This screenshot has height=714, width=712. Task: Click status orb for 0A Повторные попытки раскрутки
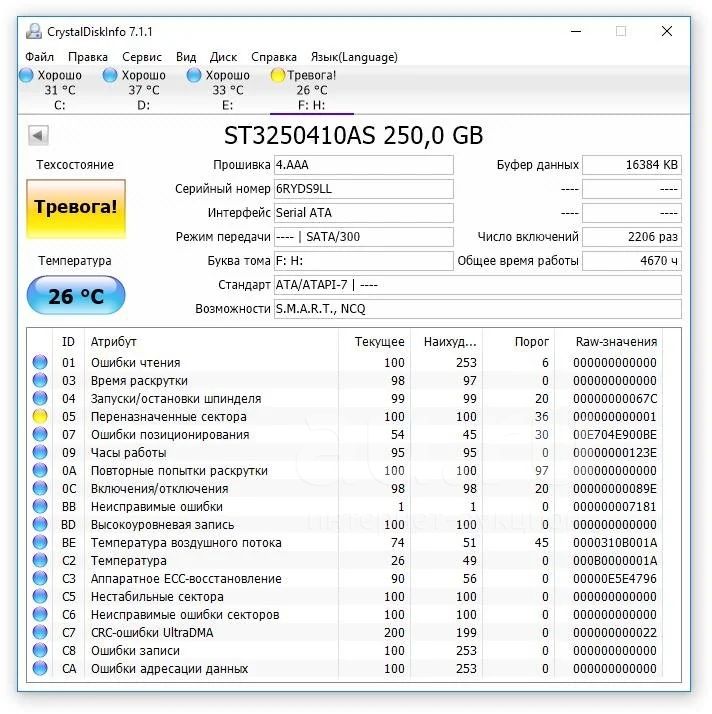[40, 470]
